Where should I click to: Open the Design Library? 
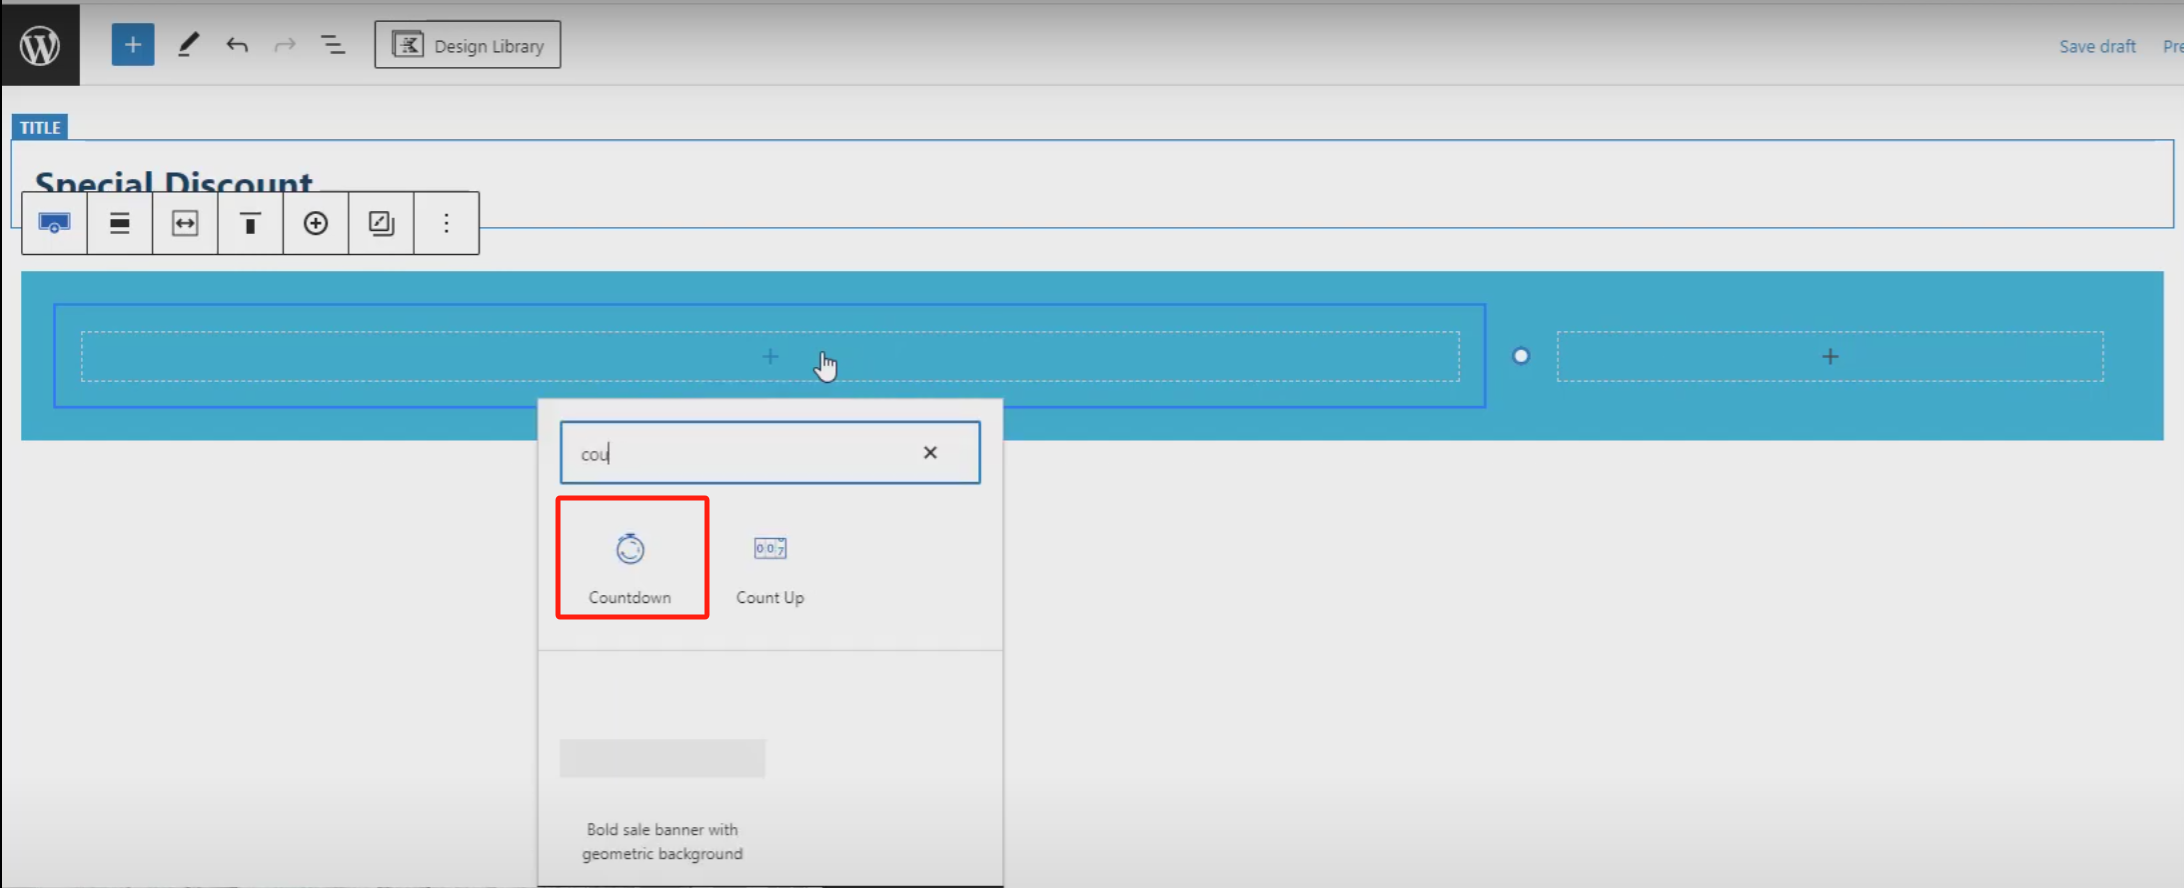click(x=467, y=45)
